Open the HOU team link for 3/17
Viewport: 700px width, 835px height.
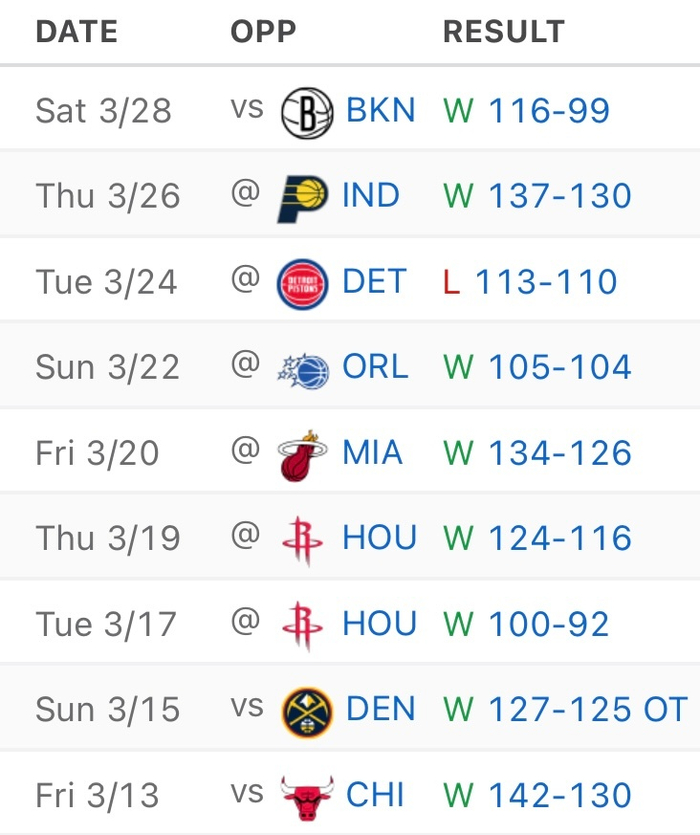tap(379, 625)
